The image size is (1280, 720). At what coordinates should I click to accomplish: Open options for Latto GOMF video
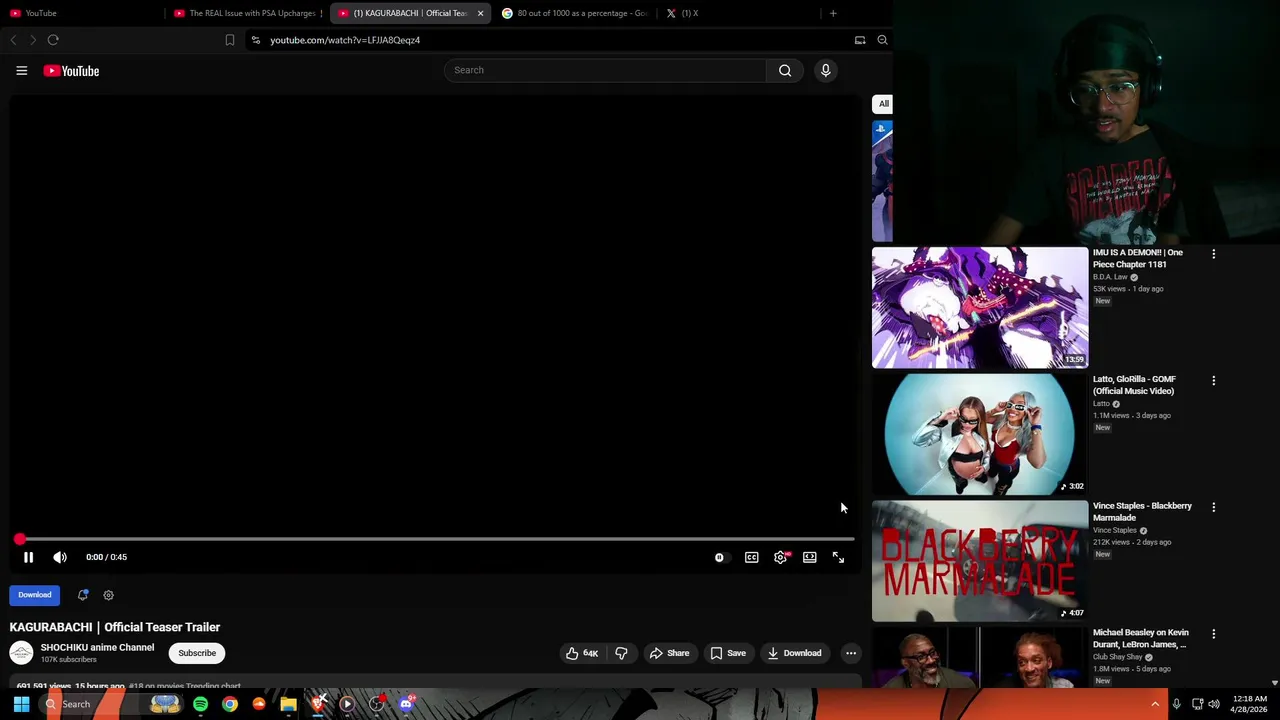pos(1214,381)
